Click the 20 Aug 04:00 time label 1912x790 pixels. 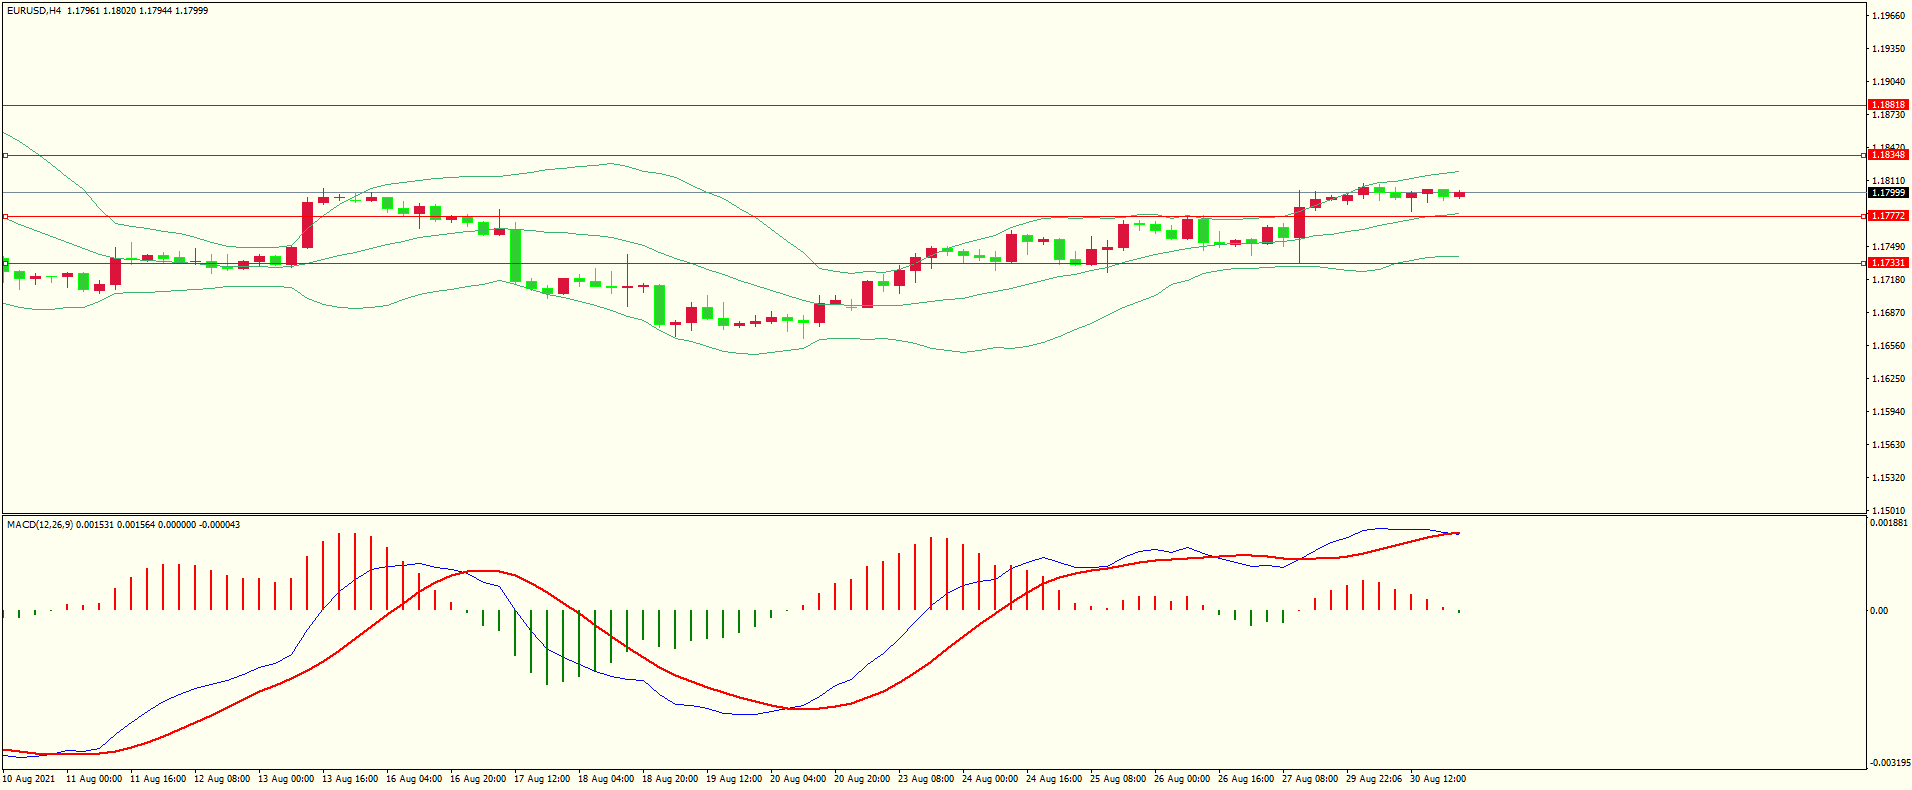point(798,779)
